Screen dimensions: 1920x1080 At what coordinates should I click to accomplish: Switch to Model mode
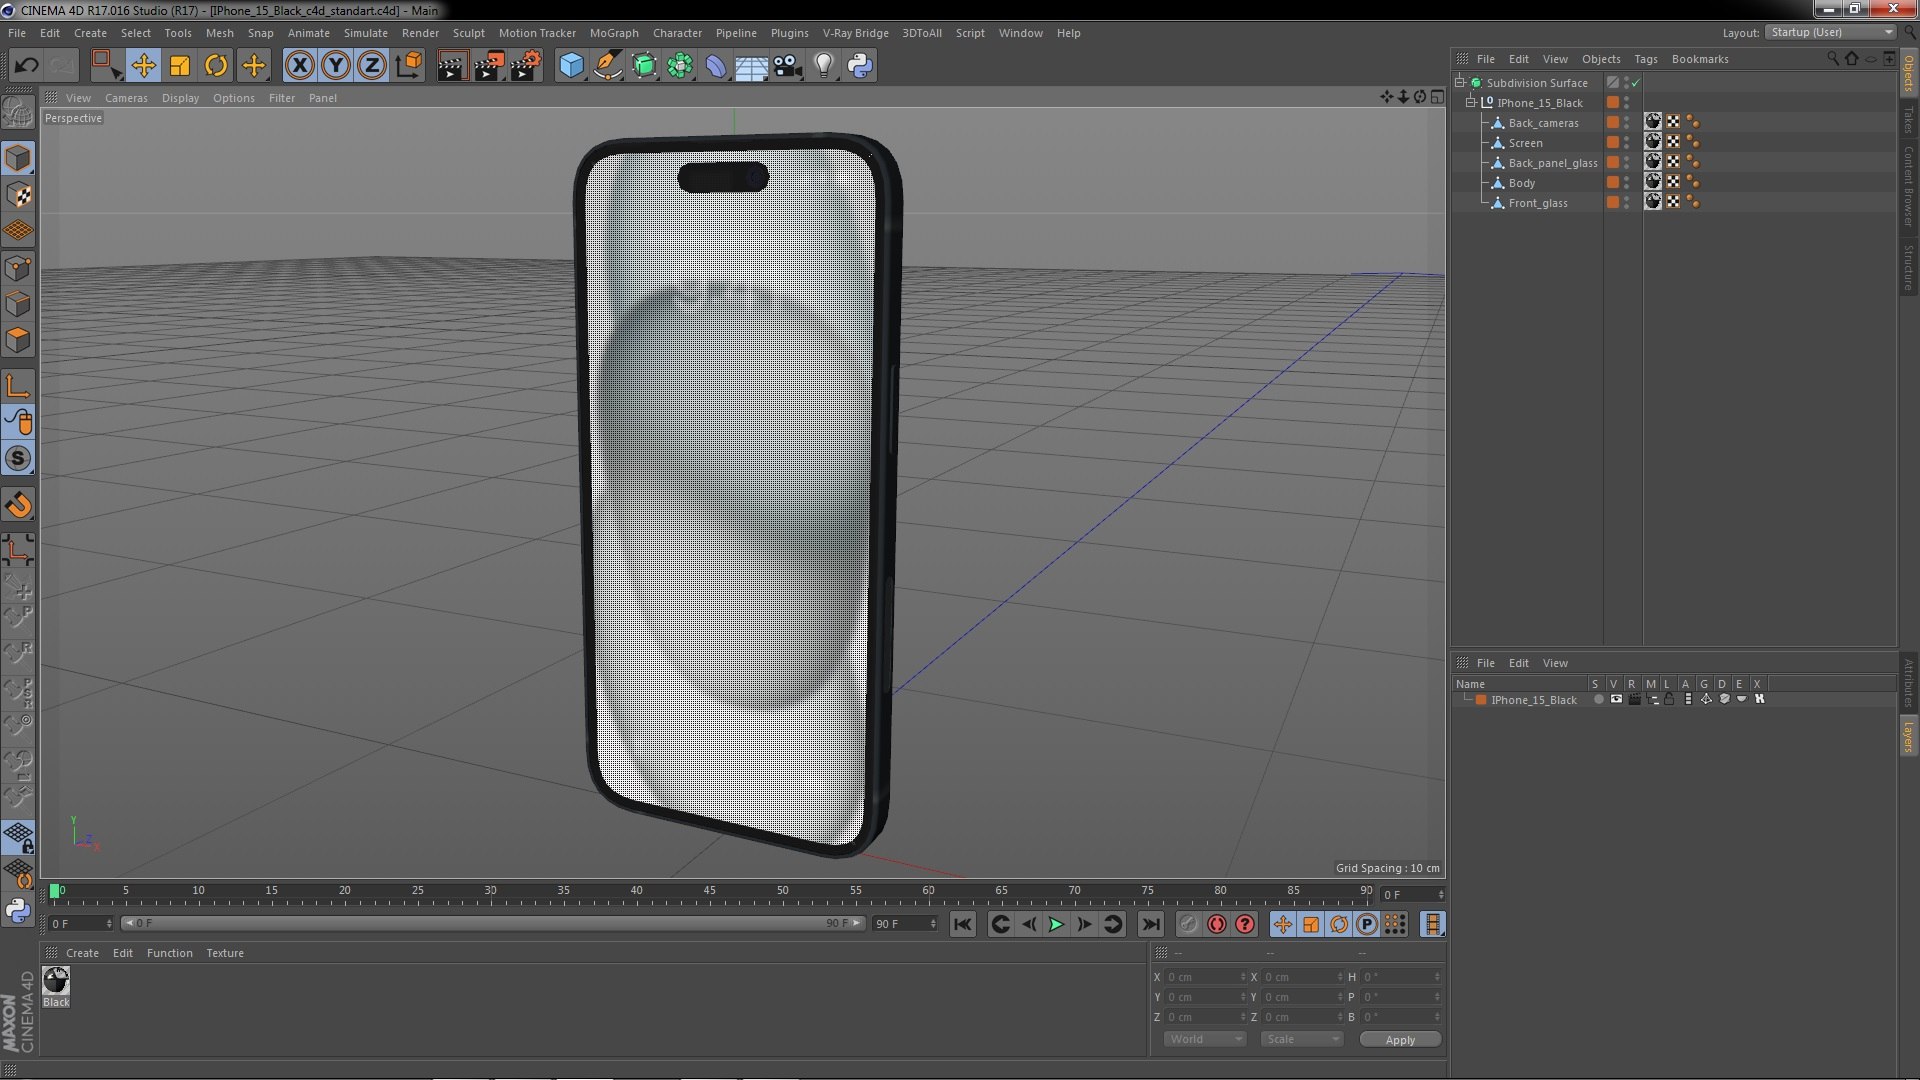point(18,158)
